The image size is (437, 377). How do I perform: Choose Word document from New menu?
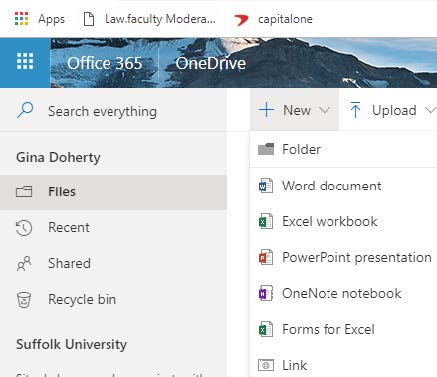343,186
